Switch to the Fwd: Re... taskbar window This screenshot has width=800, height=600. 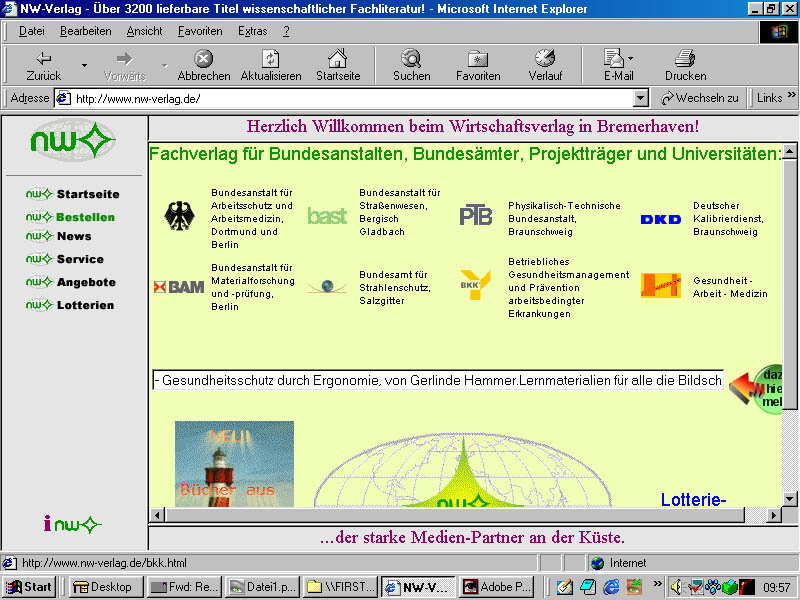(185, 587)
